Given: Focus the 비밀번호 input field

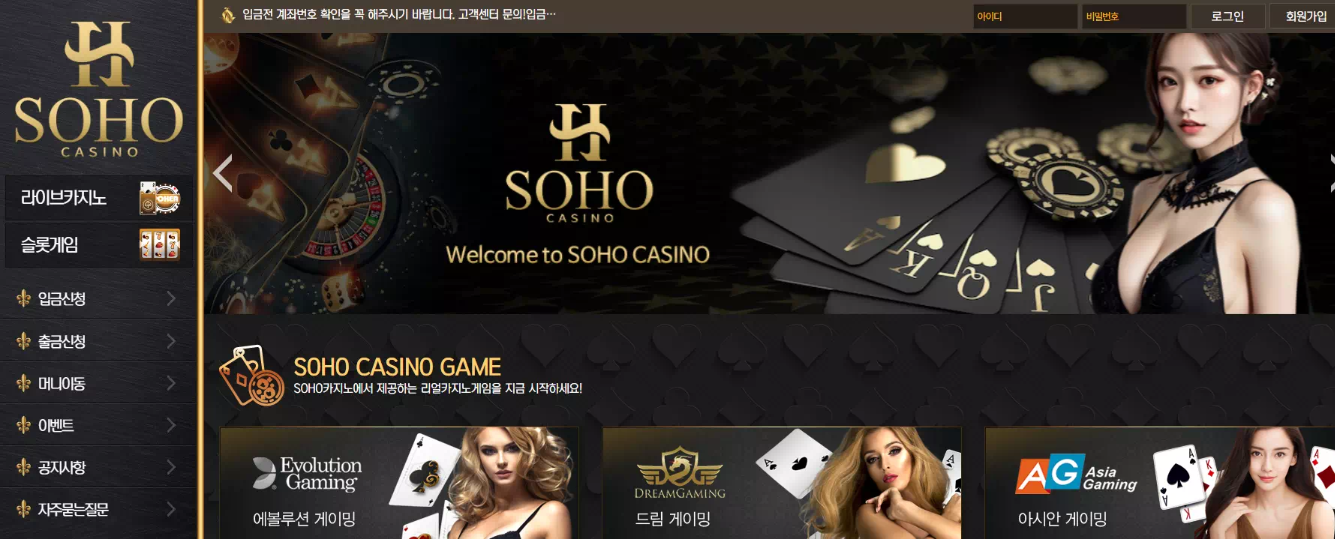Looking at the screenshot, I should click(1134, 17).
